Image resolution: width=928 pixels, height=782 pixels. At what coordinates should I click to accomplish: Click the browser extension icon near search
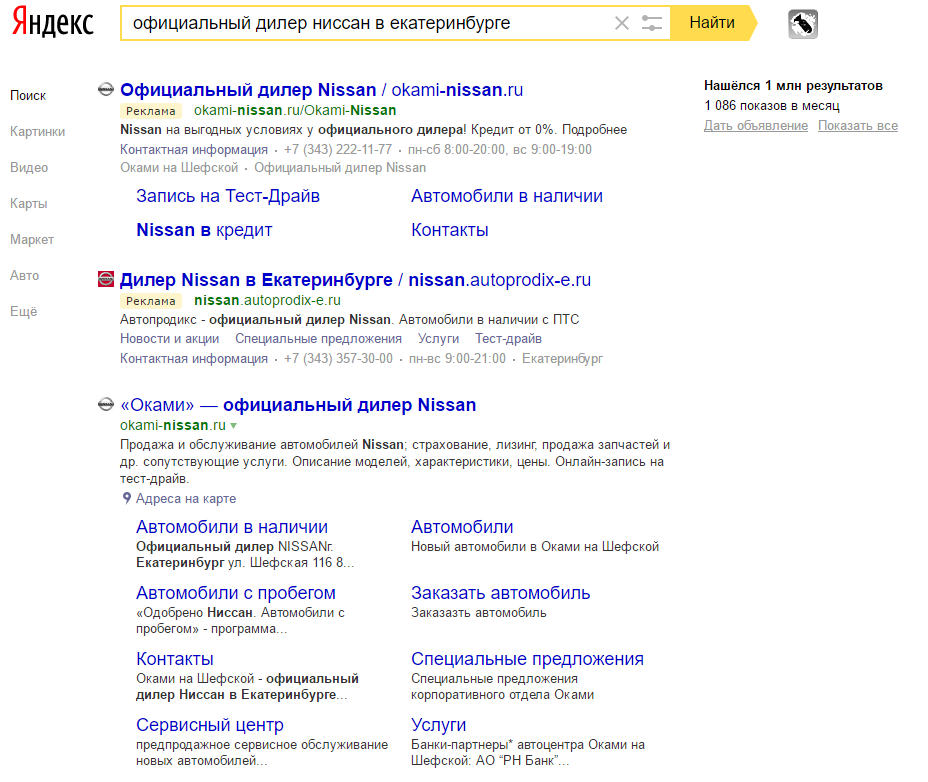(803, 24)
